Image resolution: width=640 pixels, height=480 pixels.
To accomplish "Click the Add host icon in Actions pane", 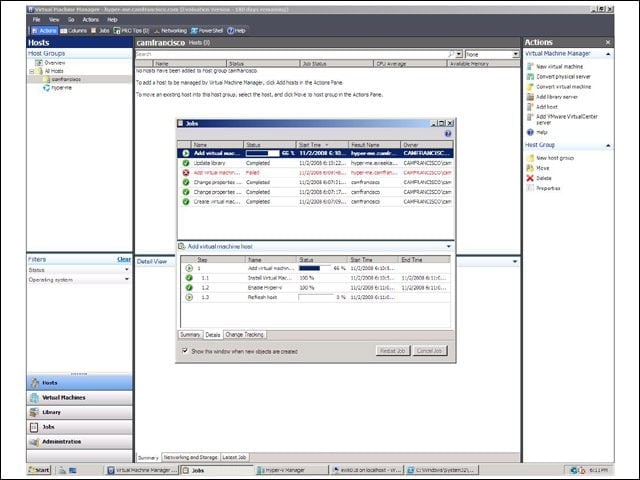I will pos(530,107).
